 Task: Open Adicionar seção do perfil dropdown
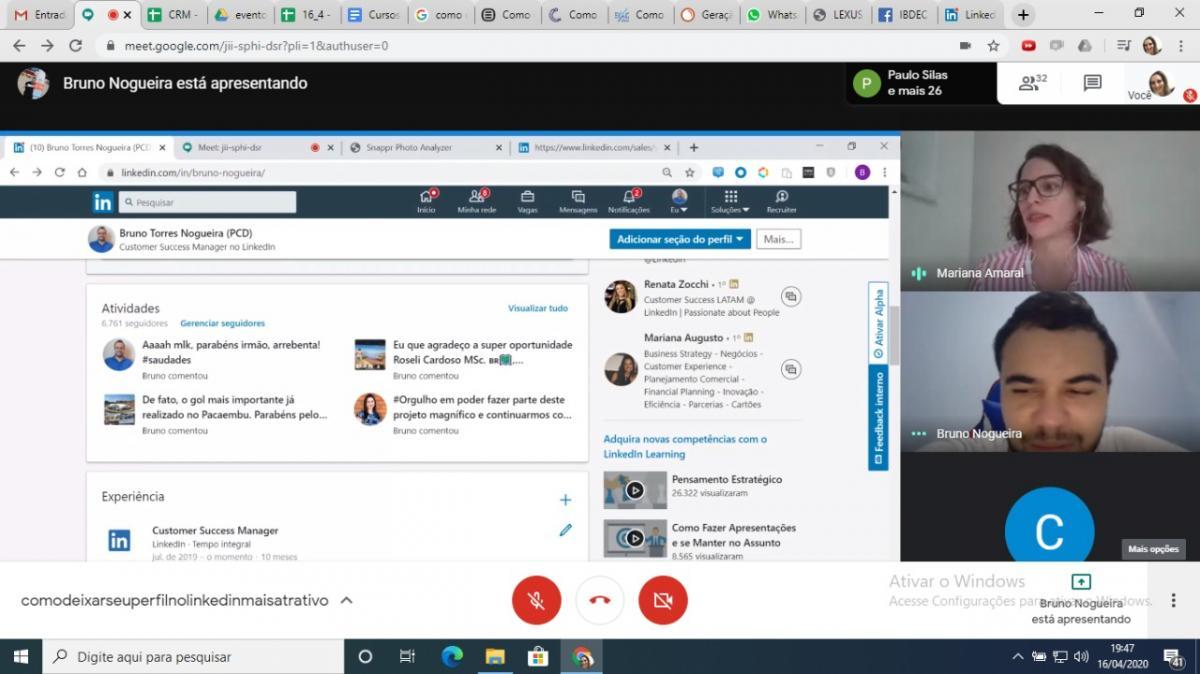tap(680, 239)
